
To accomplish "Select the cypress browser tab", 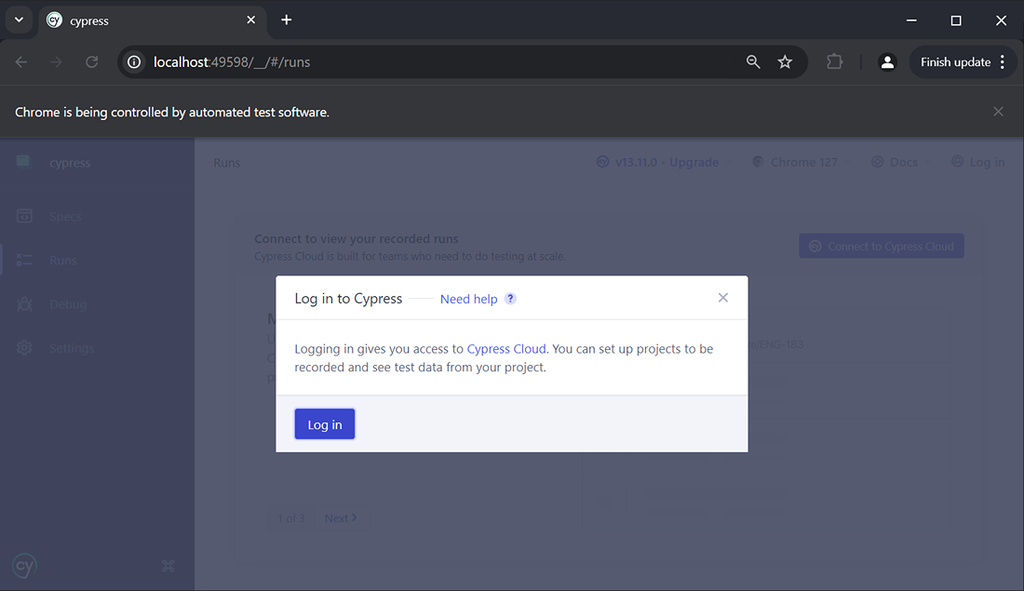I will pos(152,20).
